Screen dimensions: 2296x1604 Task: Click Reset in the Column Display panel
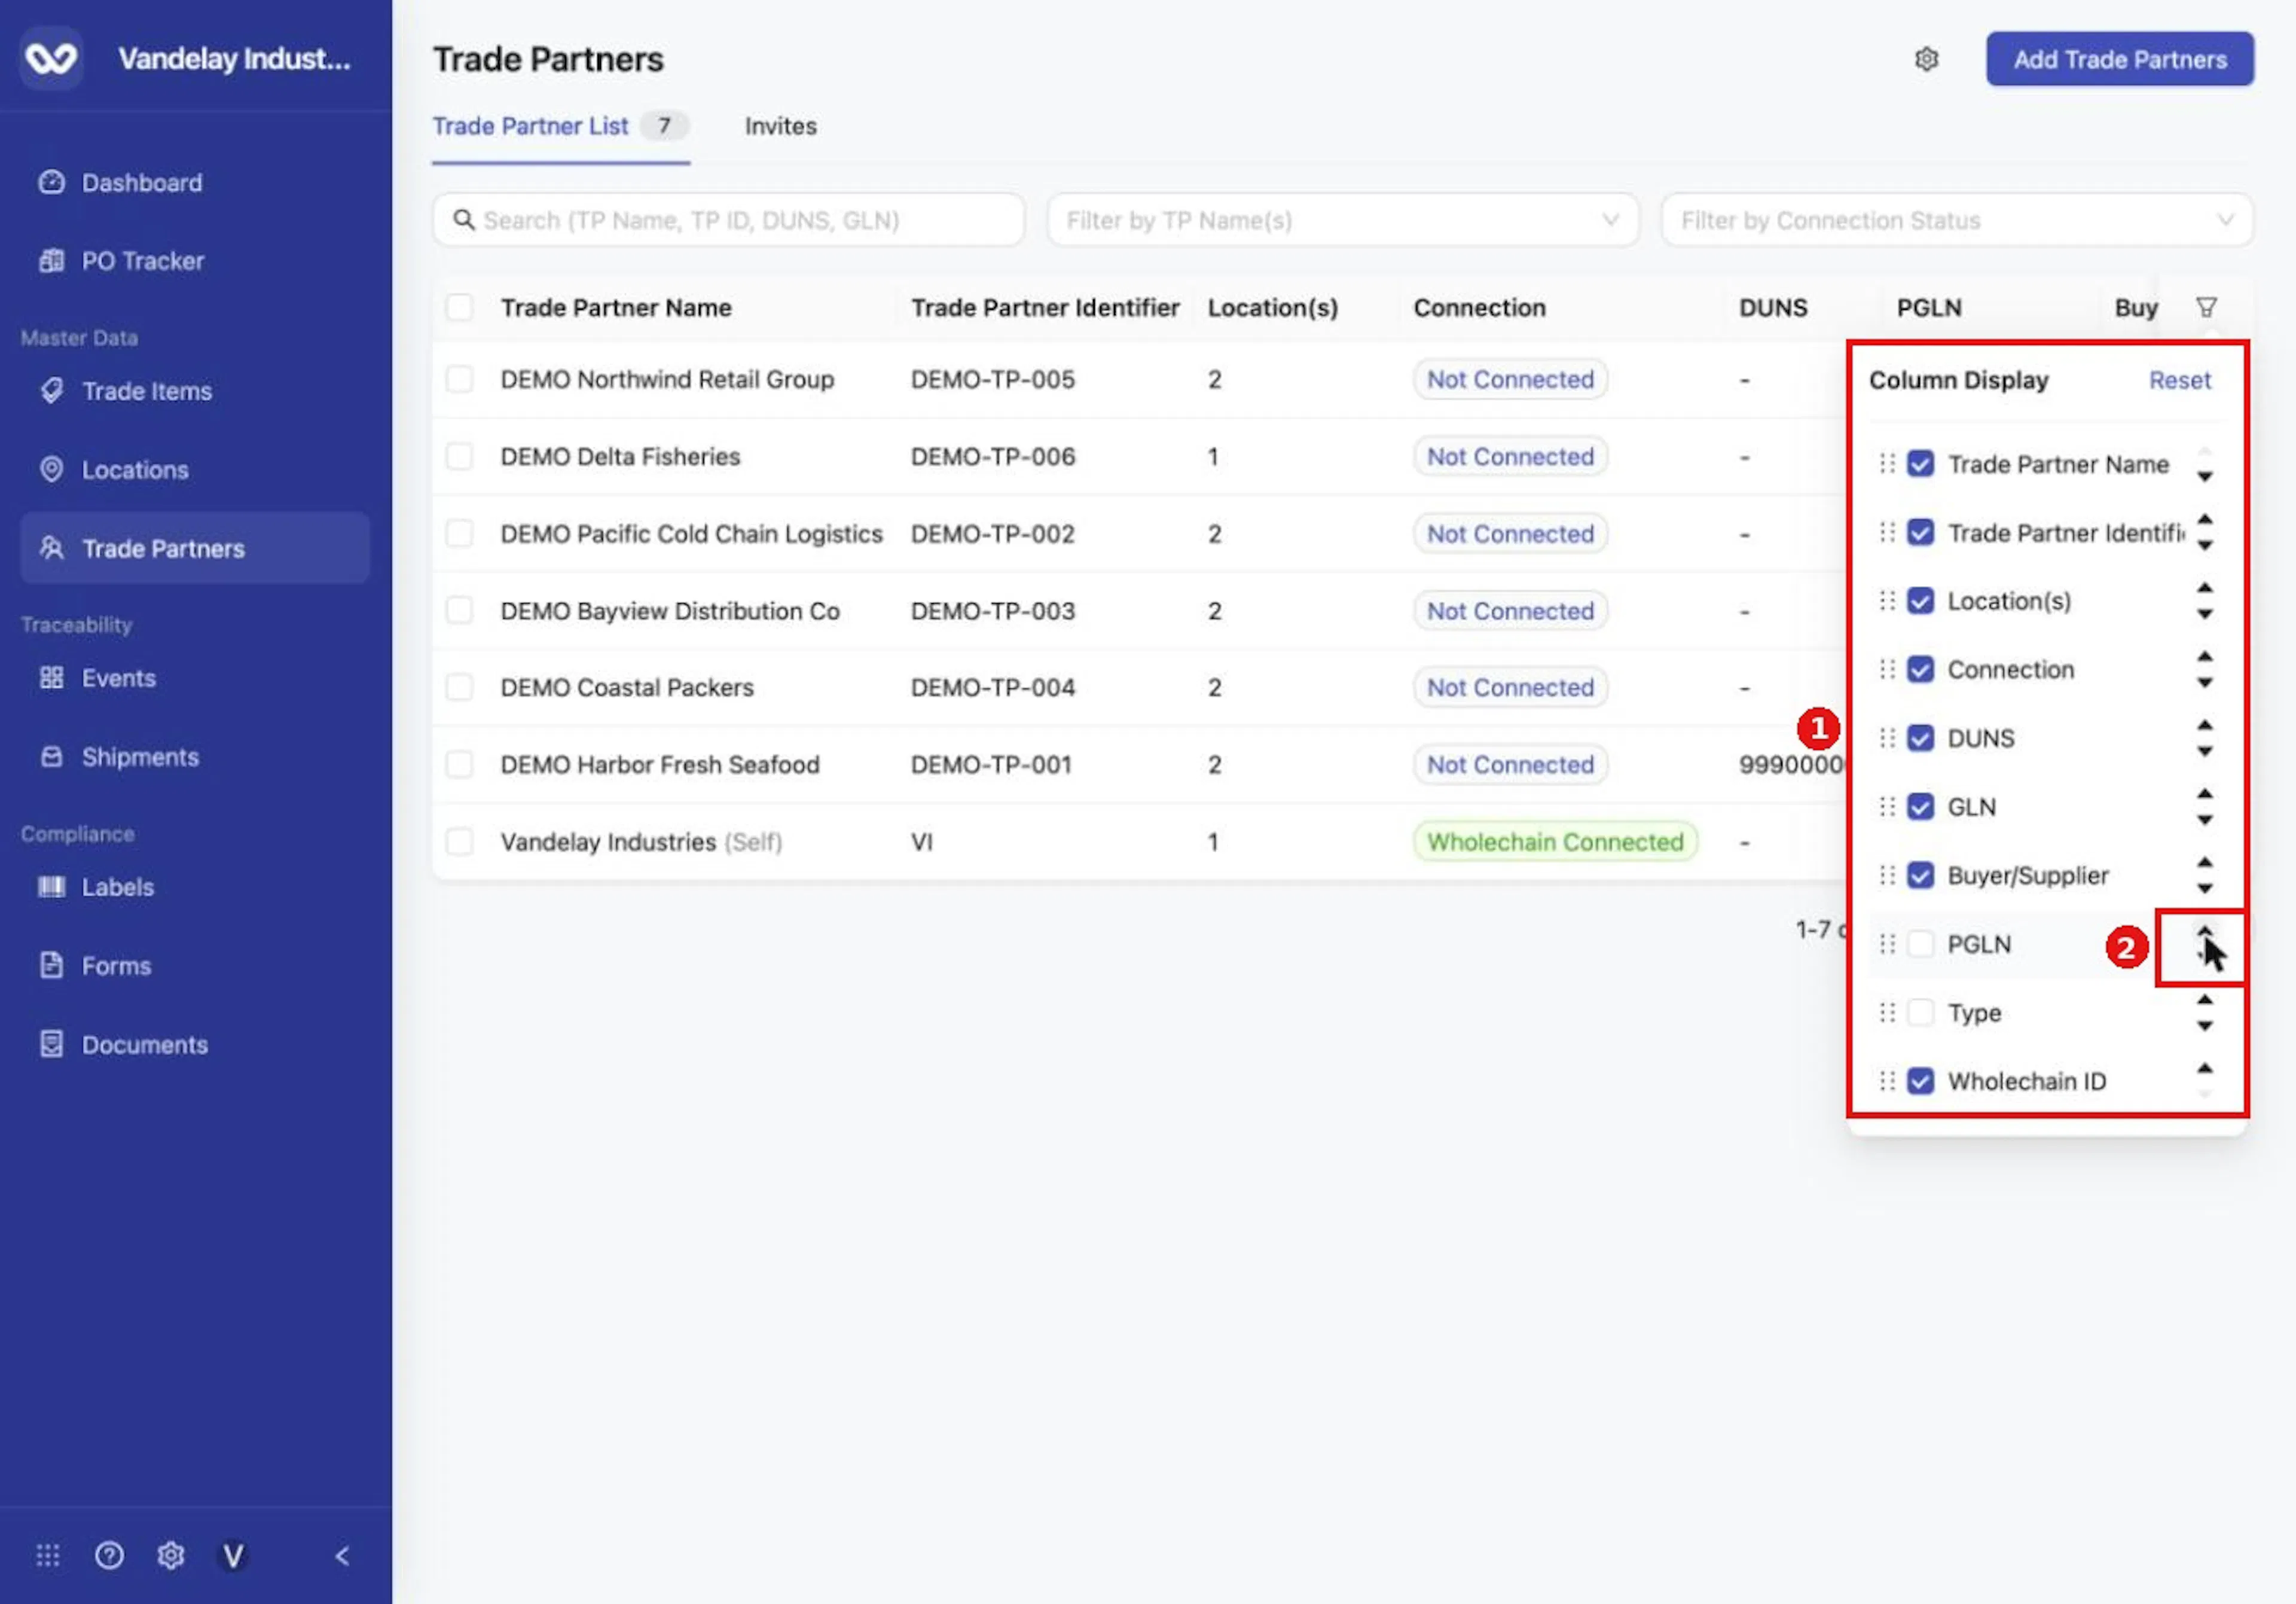(2179, 380)
